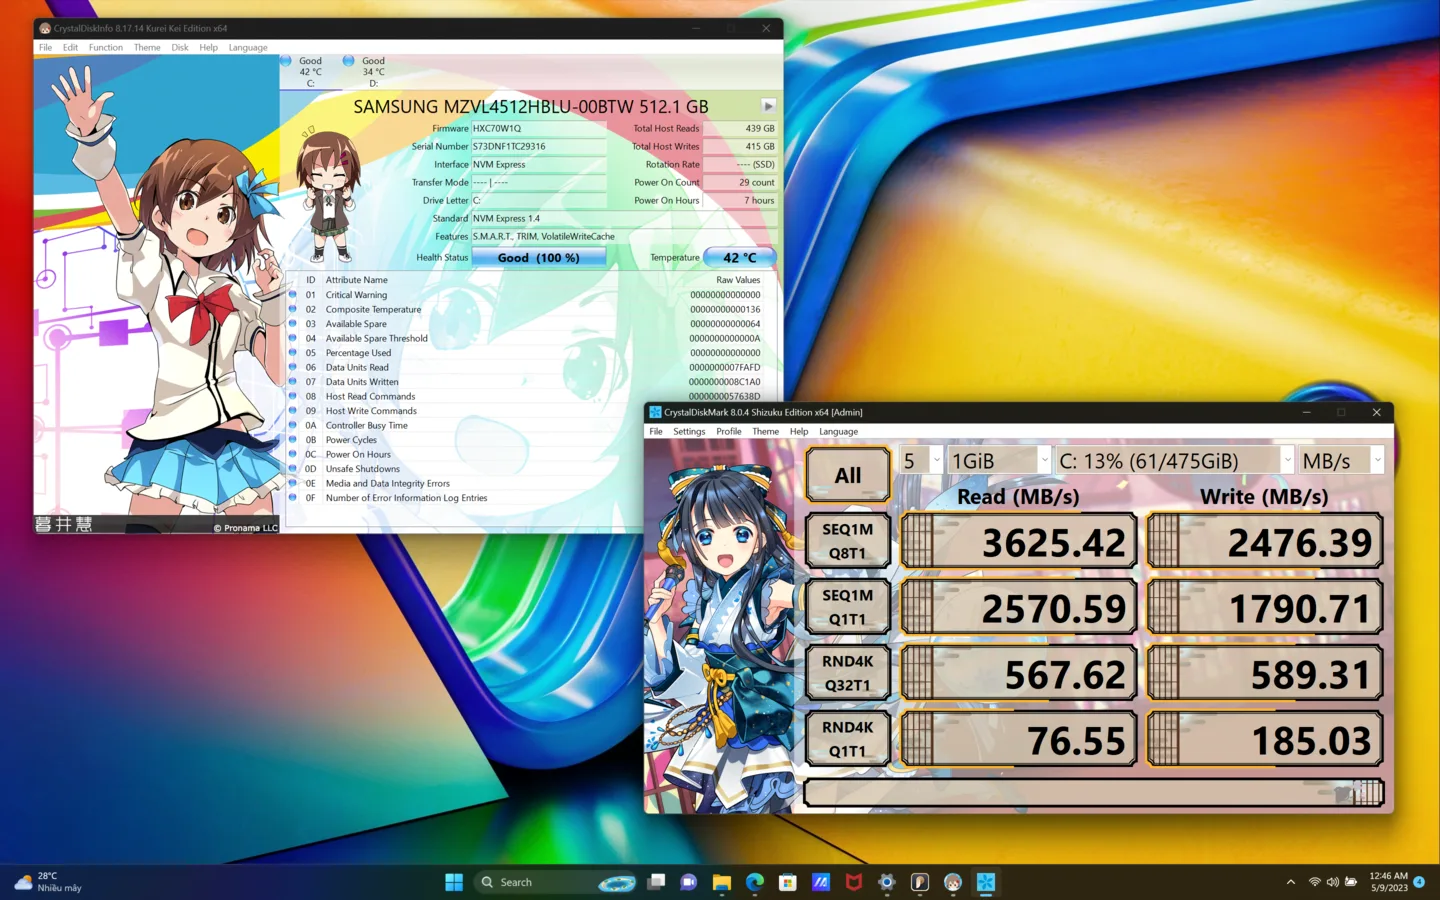Open the Profile menu in CrystalDiskMark

tap(729, 432)
